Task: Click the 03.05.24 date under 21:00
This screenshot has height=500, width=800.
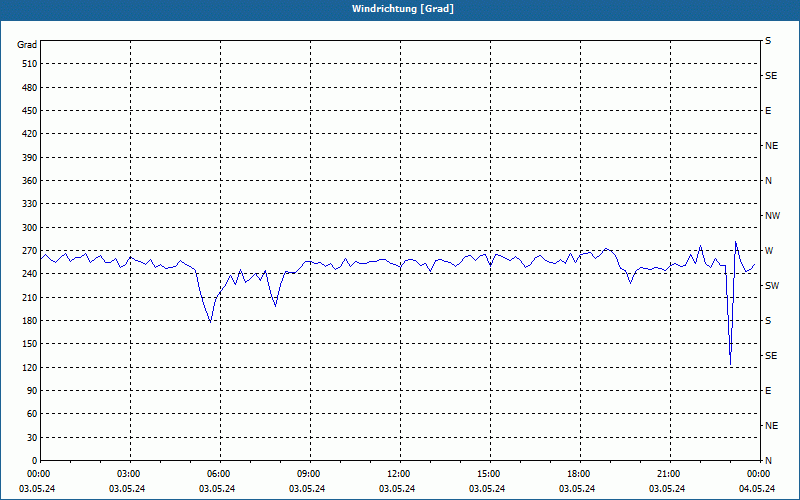Action: pyautogui.click(x=667, y=489)
